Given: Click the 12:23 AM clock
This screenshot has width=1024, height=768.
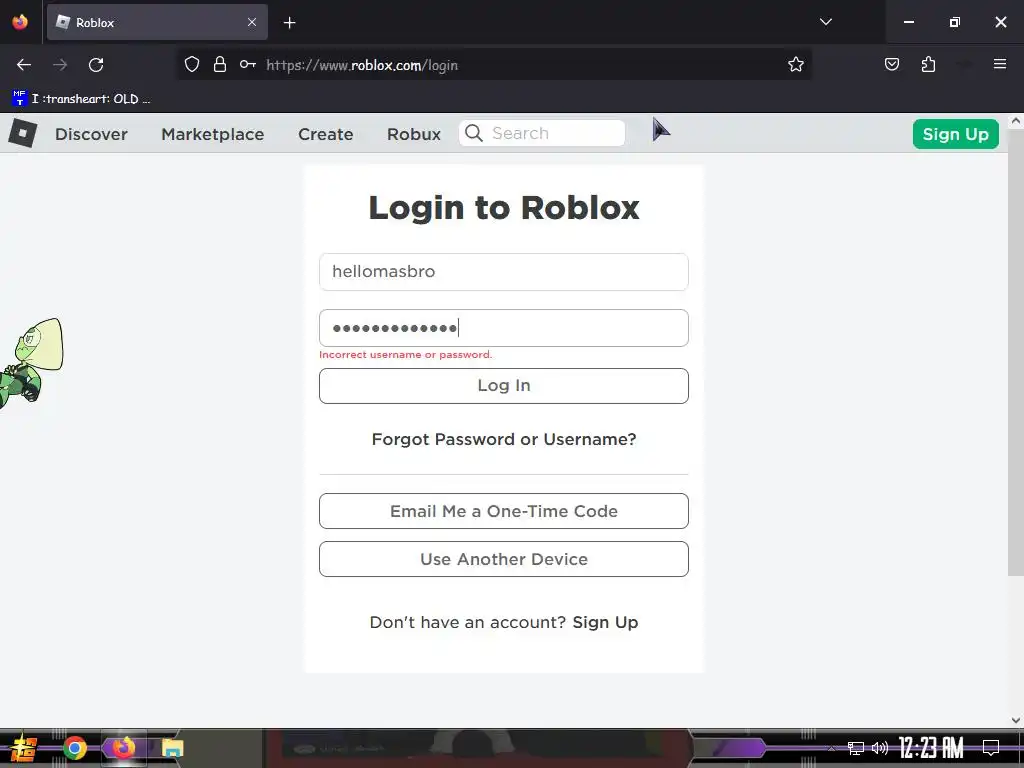Looking at the screenshot, I should click(931, 748).
